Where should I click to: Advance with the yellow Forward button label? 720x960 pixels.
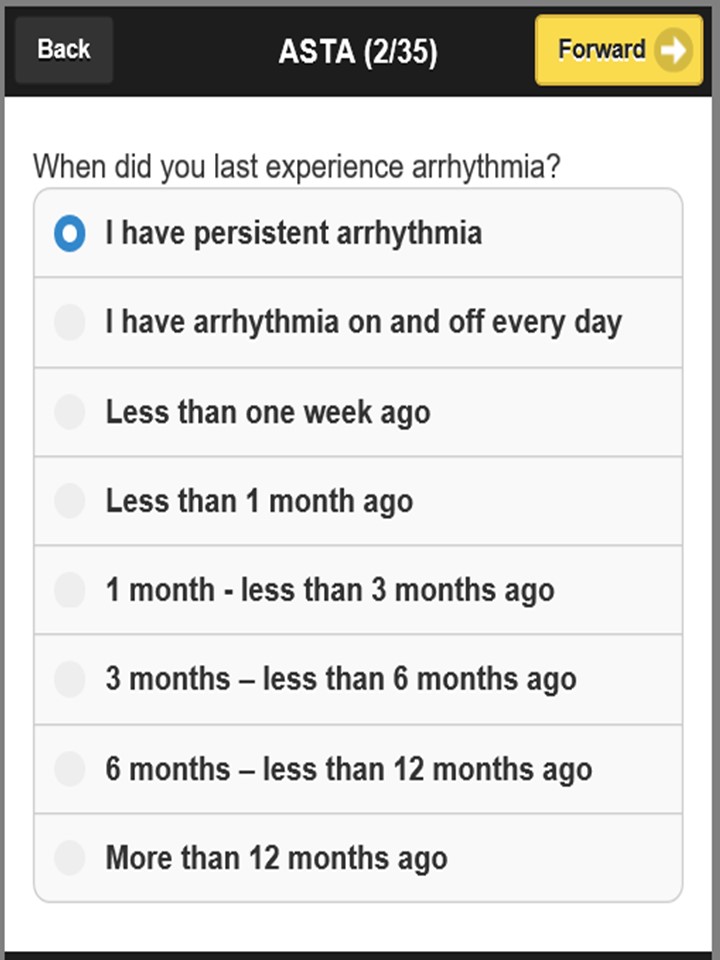coord(602,50)
